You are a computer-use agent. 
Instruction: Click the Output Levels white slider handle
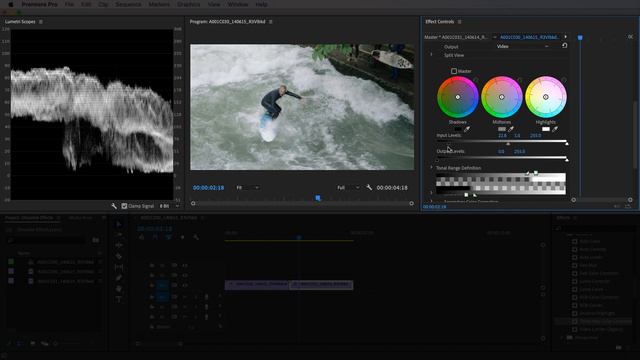[567, 160]
